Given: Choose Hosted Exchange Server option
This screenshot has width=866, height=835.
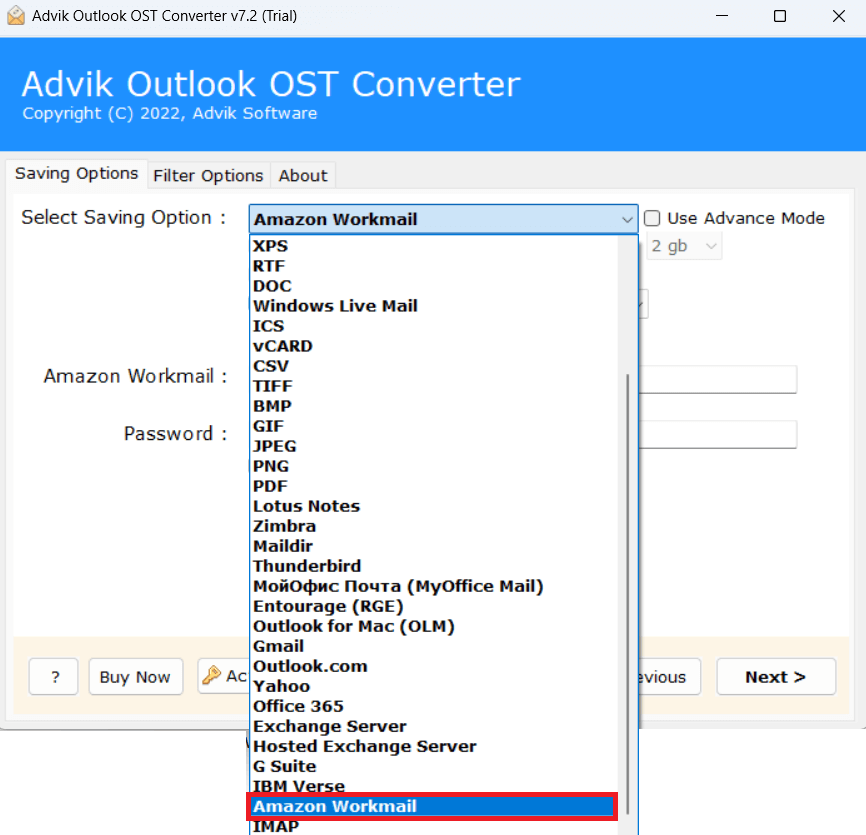Looking at the screenshot, I should click(434, 746).
